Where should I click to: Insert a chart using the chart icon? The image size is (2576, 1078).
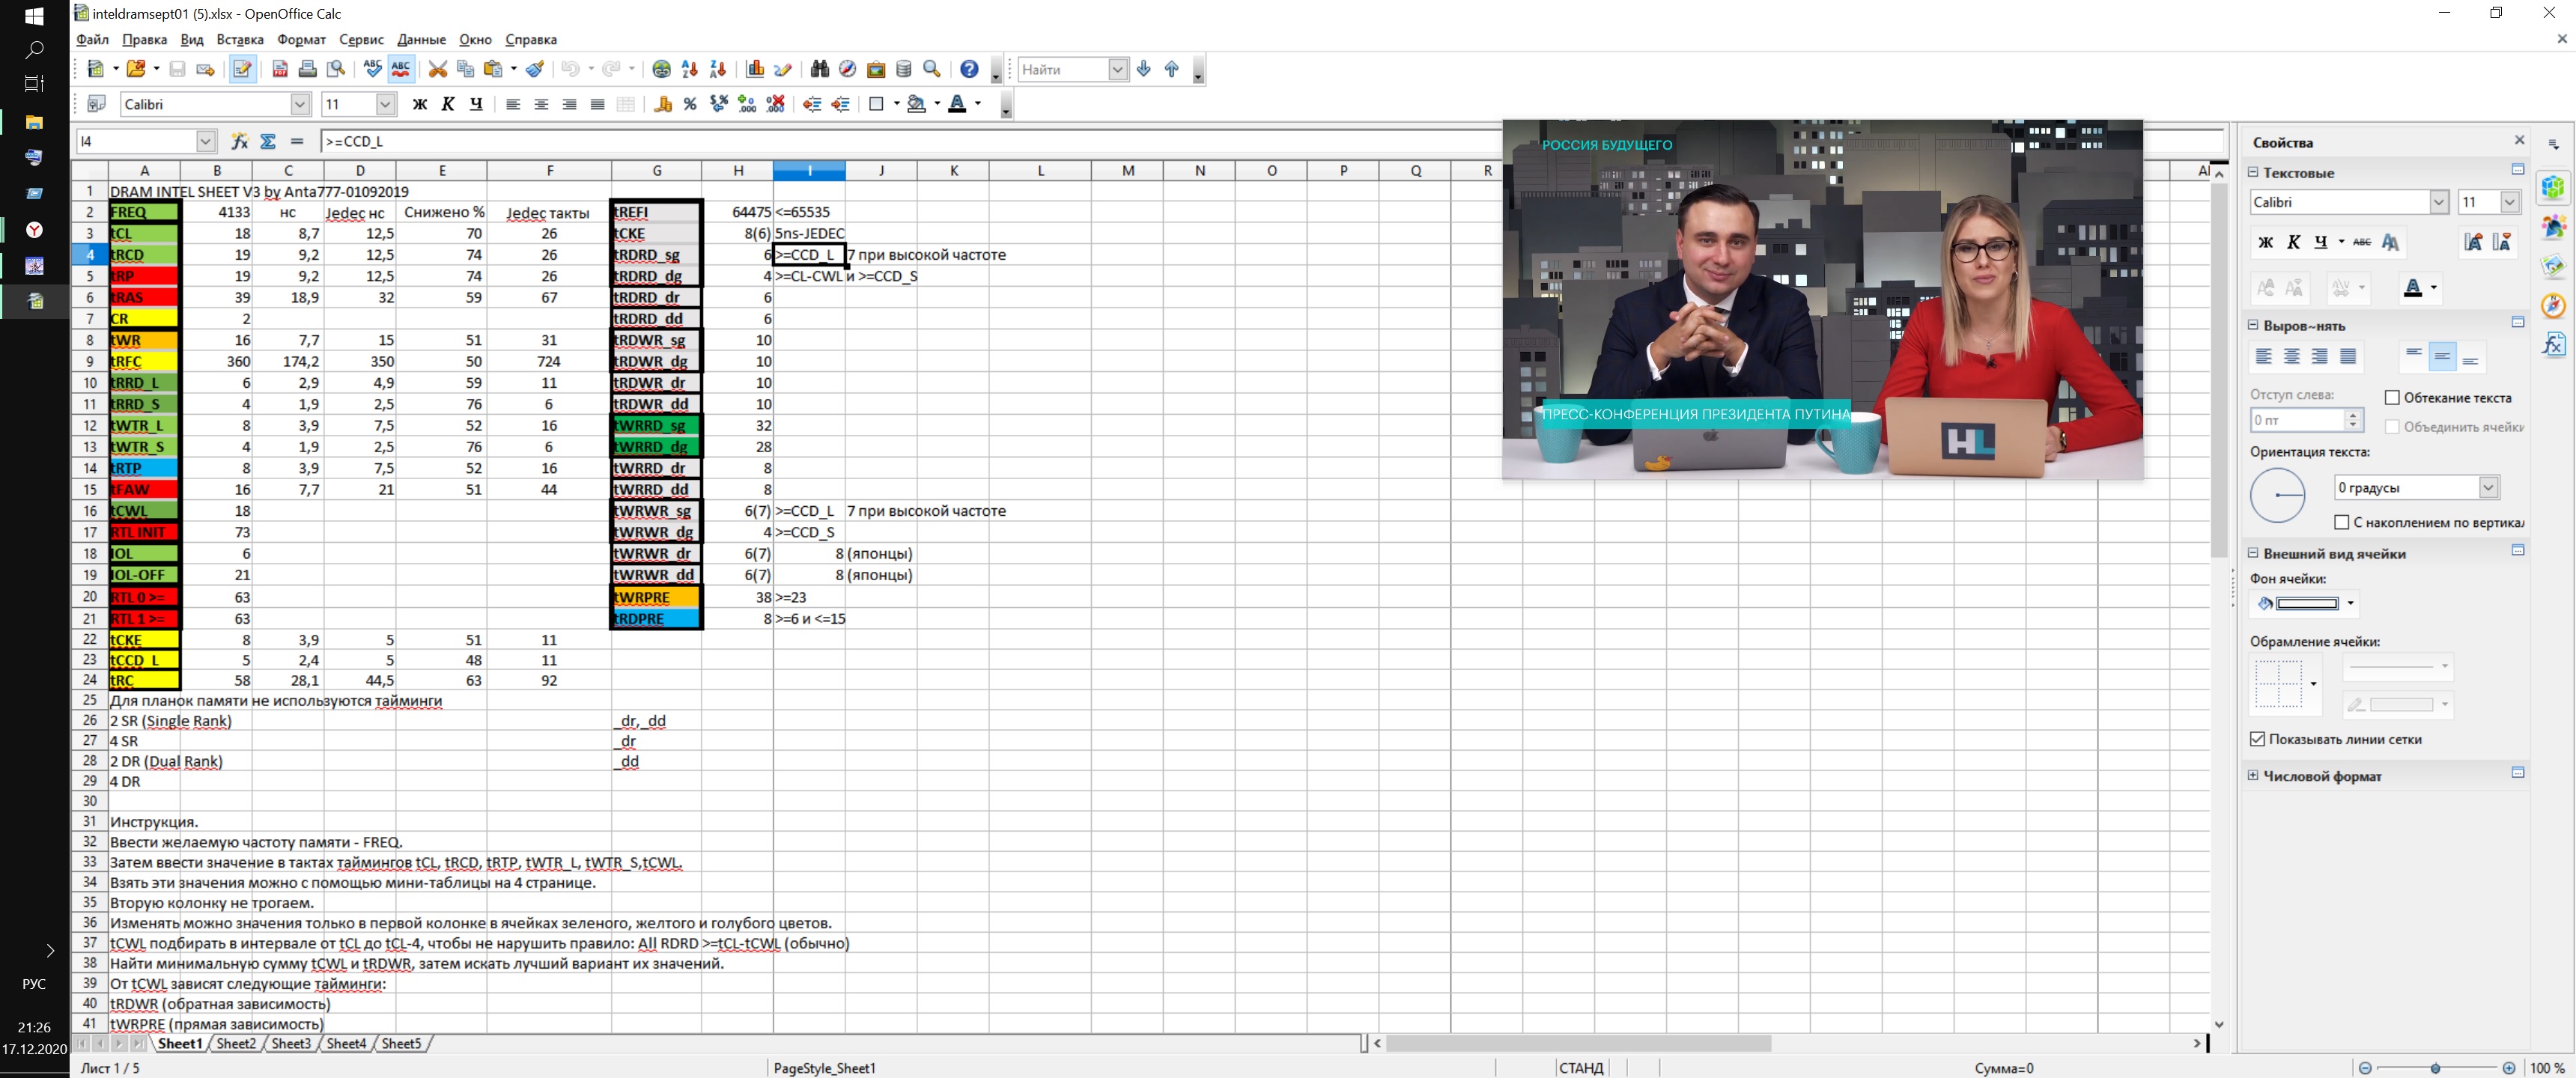755,69
